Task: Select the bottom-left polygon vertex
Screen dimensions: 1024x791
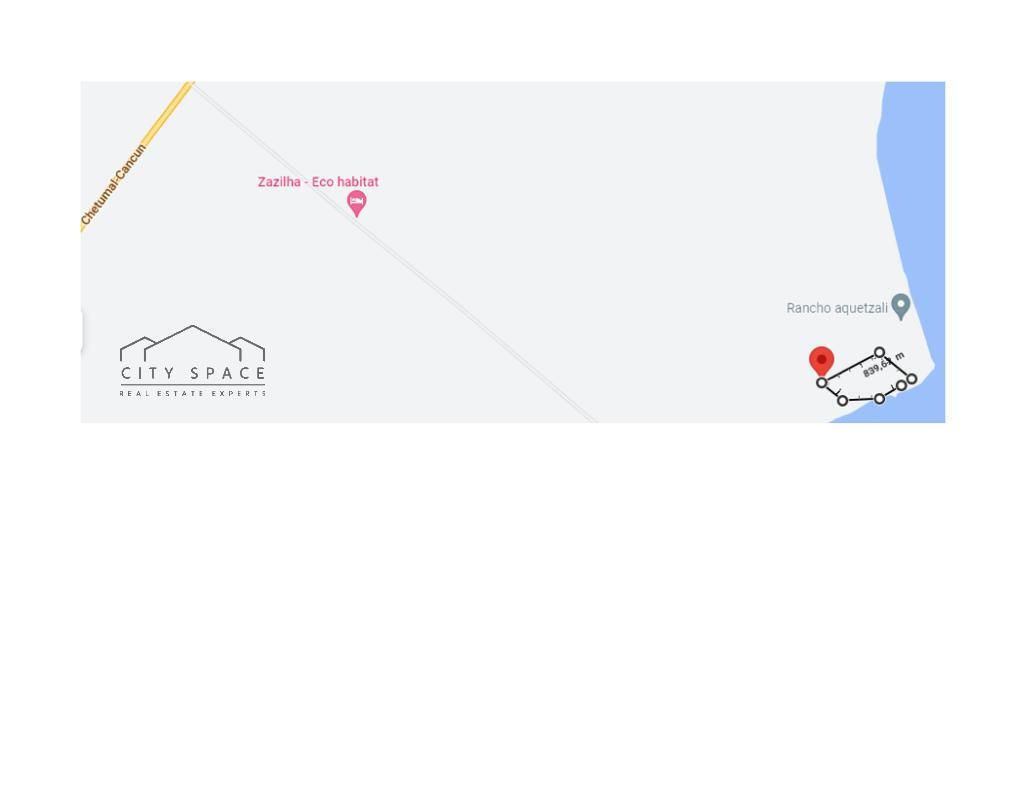Action: pyautogui.click(x=842, y=400)
